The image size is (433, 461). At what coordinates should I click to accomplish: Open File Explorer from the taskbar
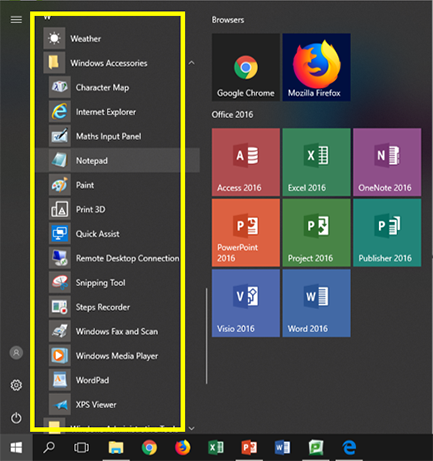click(x=116, y=447)
